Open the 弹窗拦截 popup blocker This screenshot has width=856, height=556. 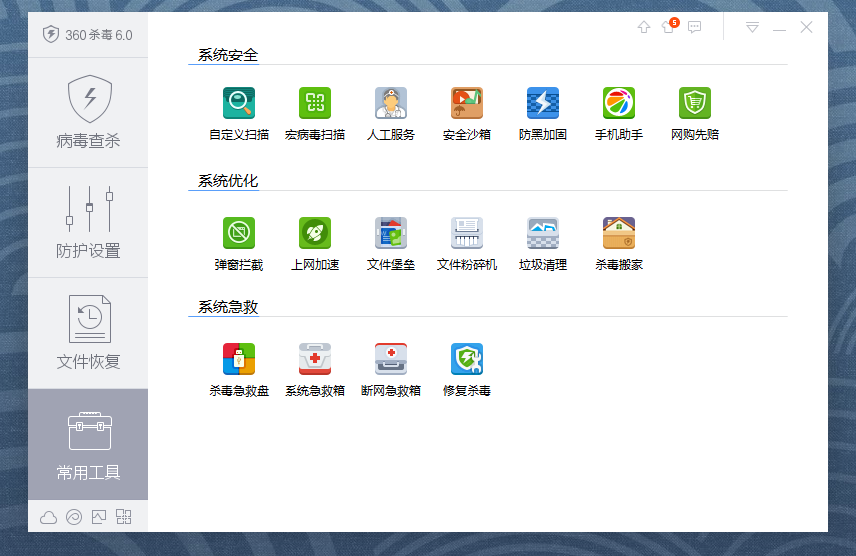[239, 244]
